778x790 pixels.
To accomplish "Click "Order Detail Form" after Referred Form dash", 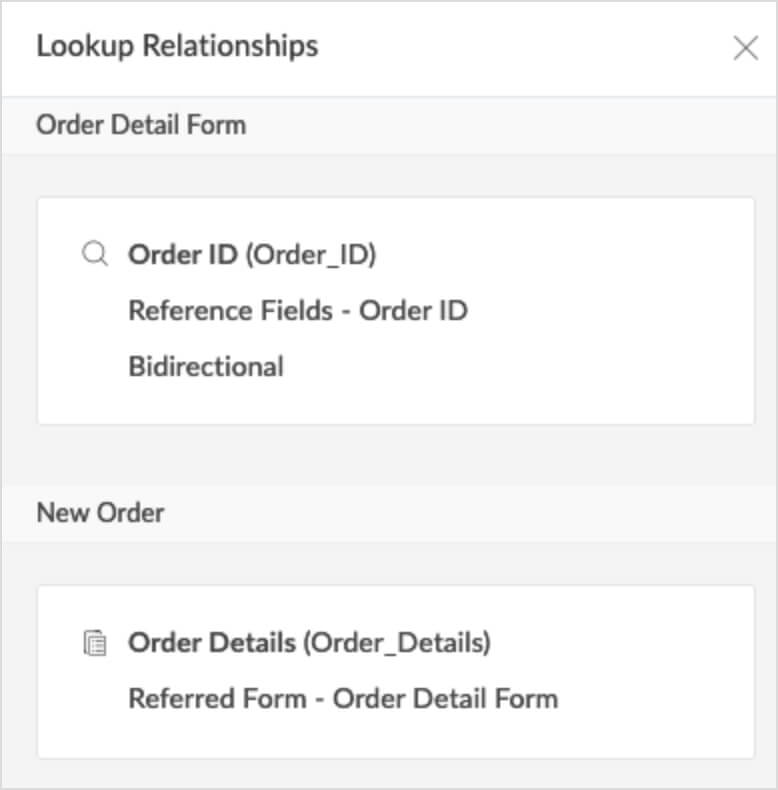I will point(445,698).
